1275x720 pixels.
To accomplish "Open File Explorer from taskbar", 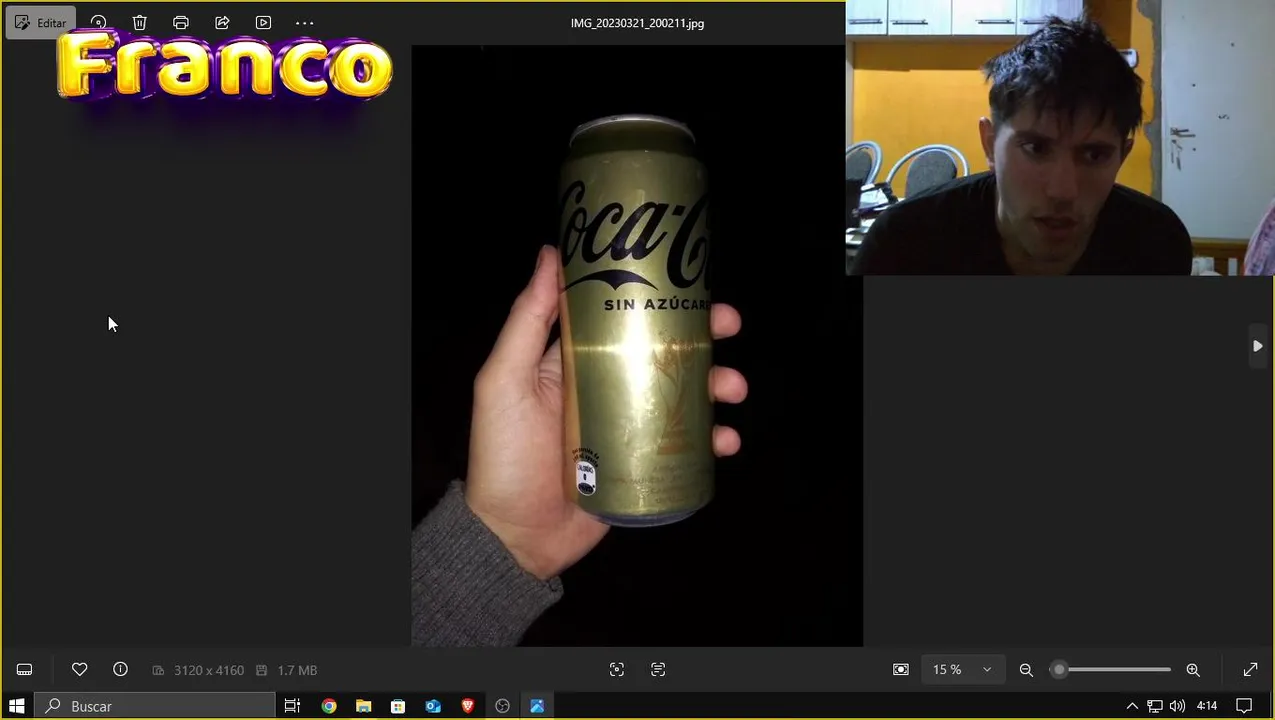I will [x=363, y=706].
